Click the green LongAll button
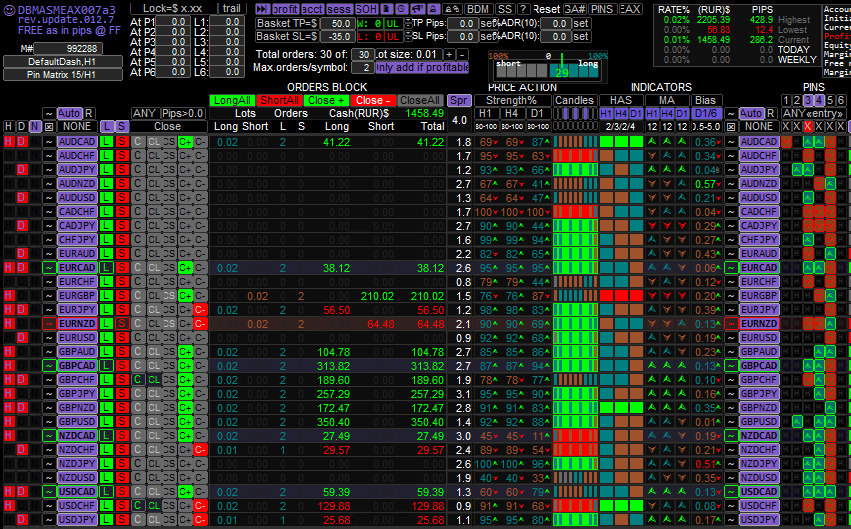 pyautogui.click(x=232, y=100)
